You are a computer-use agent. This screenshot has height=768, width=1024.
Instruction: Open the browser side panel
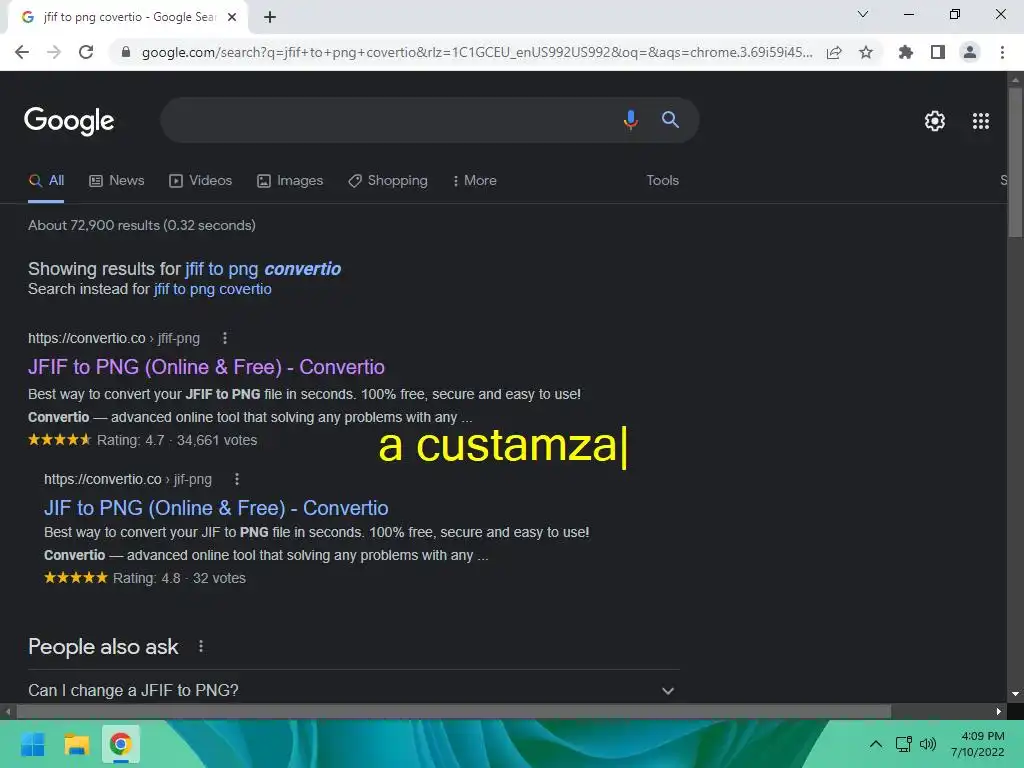(938, 52)
